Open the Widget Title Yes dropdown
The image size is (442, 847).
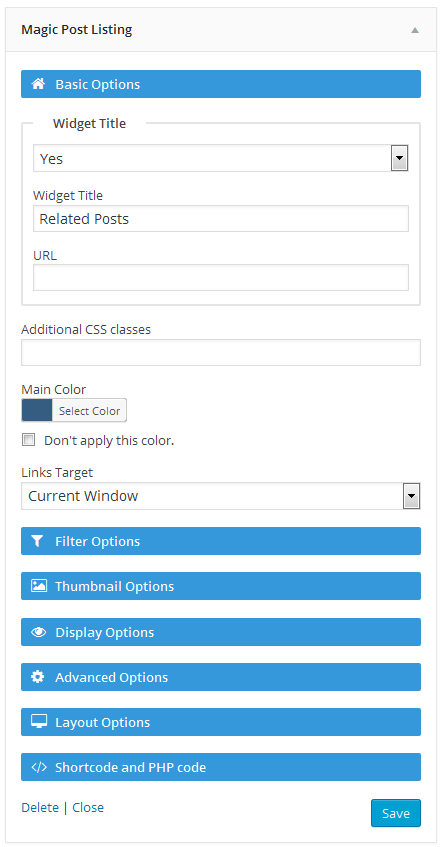(x=220, y=158)
